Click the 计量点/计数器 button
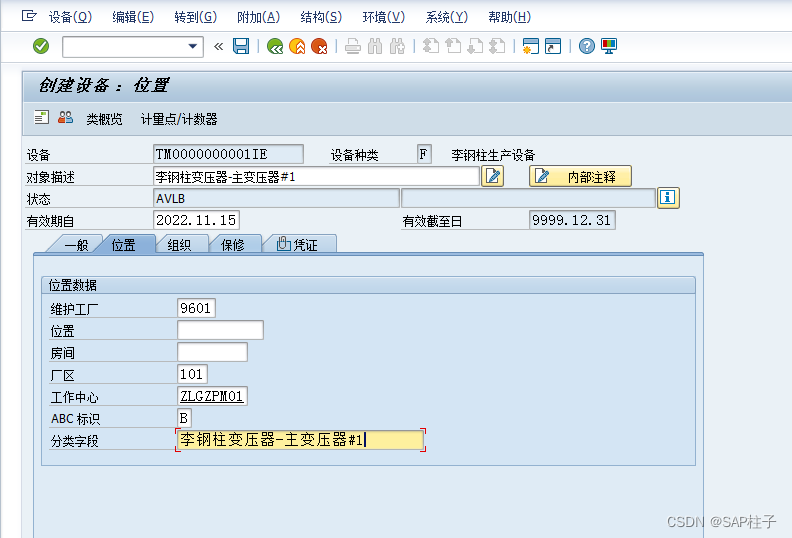This screenshot has width=792, height=538. point(179,119)
